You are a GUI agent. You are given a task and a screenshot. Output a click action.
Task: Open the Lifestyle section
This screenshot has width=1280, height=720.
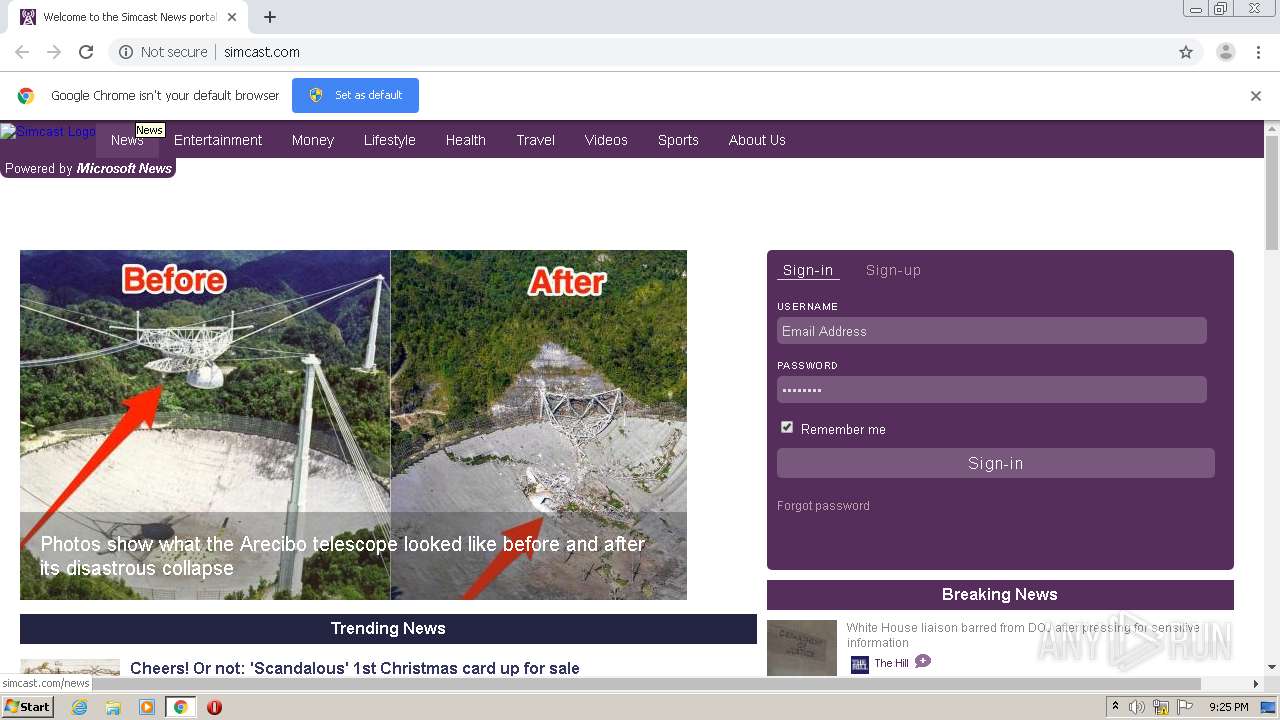(x=390, y=140)
